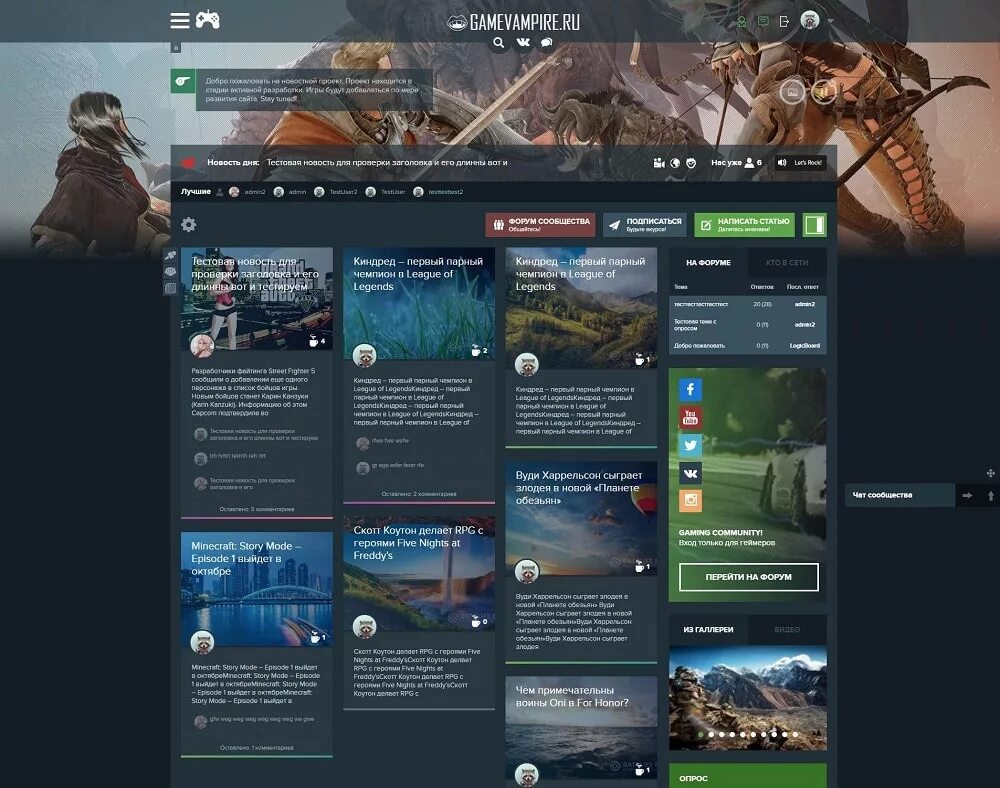
Task: Click the round chart icon on banner
Action: [824, 92]
